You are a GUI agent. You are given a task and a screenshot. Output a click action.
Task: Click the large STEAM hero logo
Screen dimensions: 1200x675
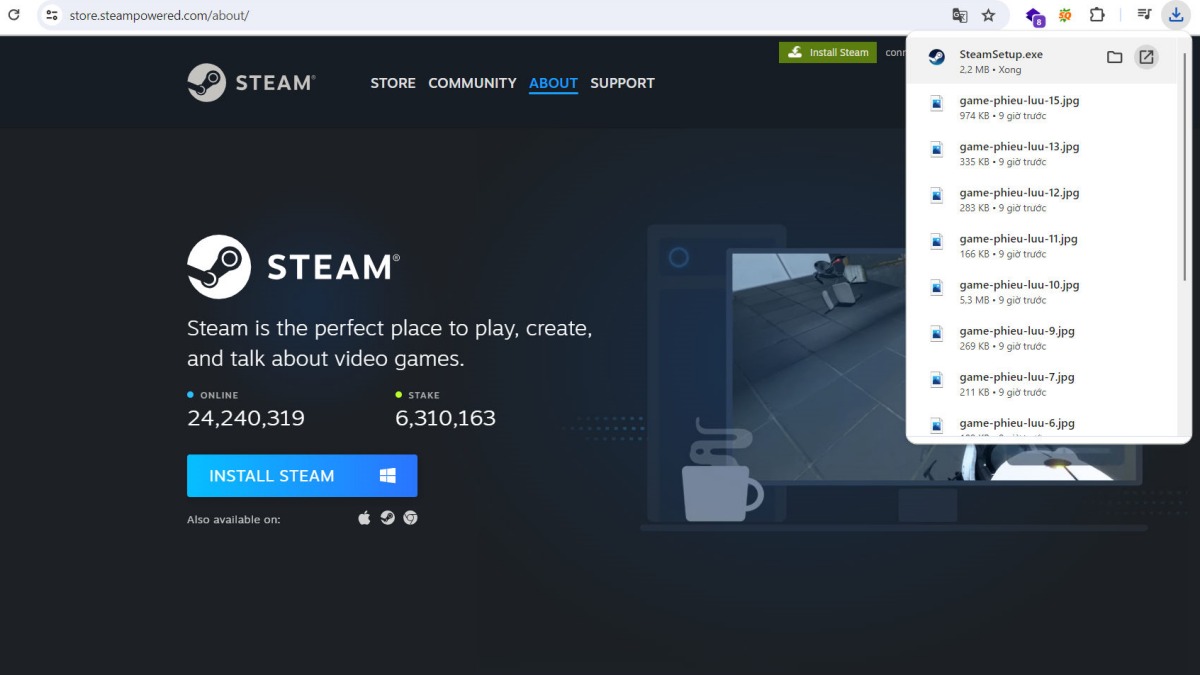pos(293,267)
